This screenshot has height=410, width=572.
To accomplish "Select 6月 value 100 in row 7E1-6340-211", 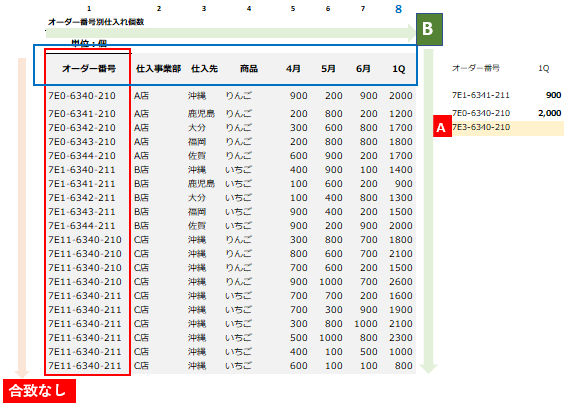I will 368,170.
